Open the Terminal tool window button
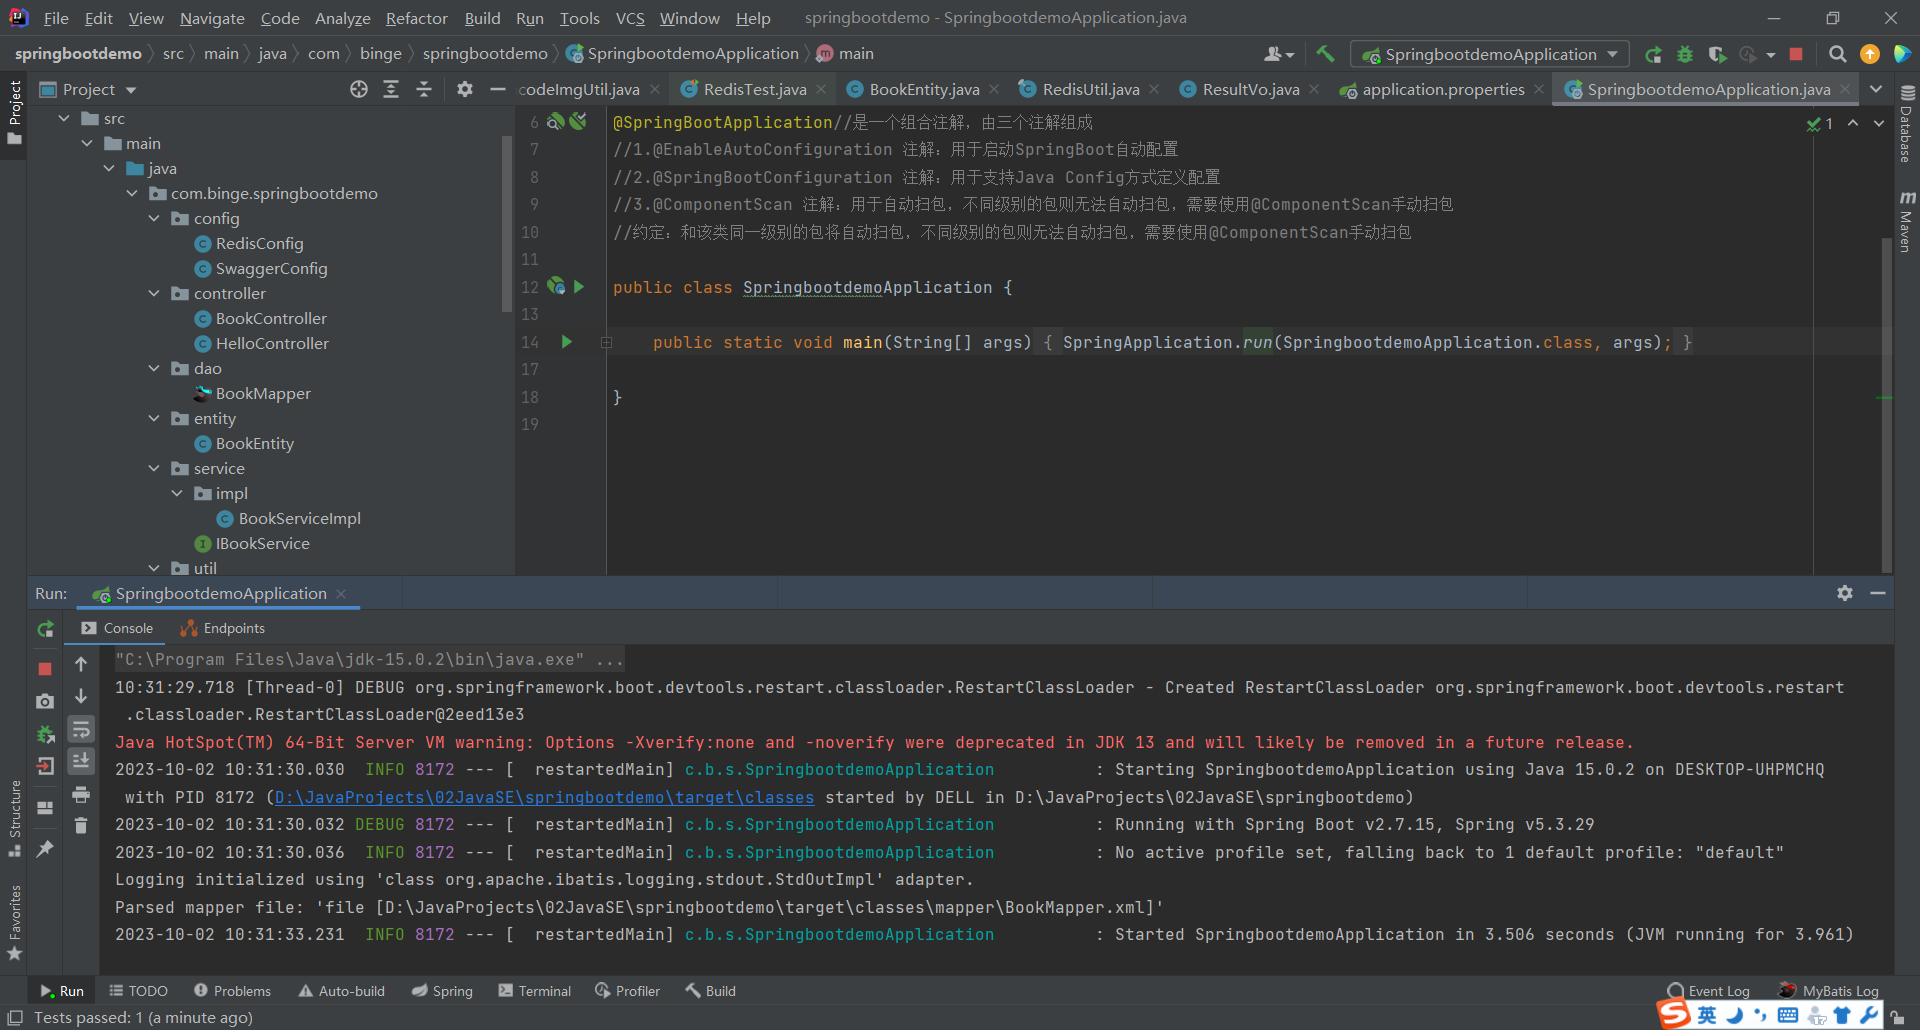Image resolution: width=1920 pixels, height=1030 pixels. point(535,991)
